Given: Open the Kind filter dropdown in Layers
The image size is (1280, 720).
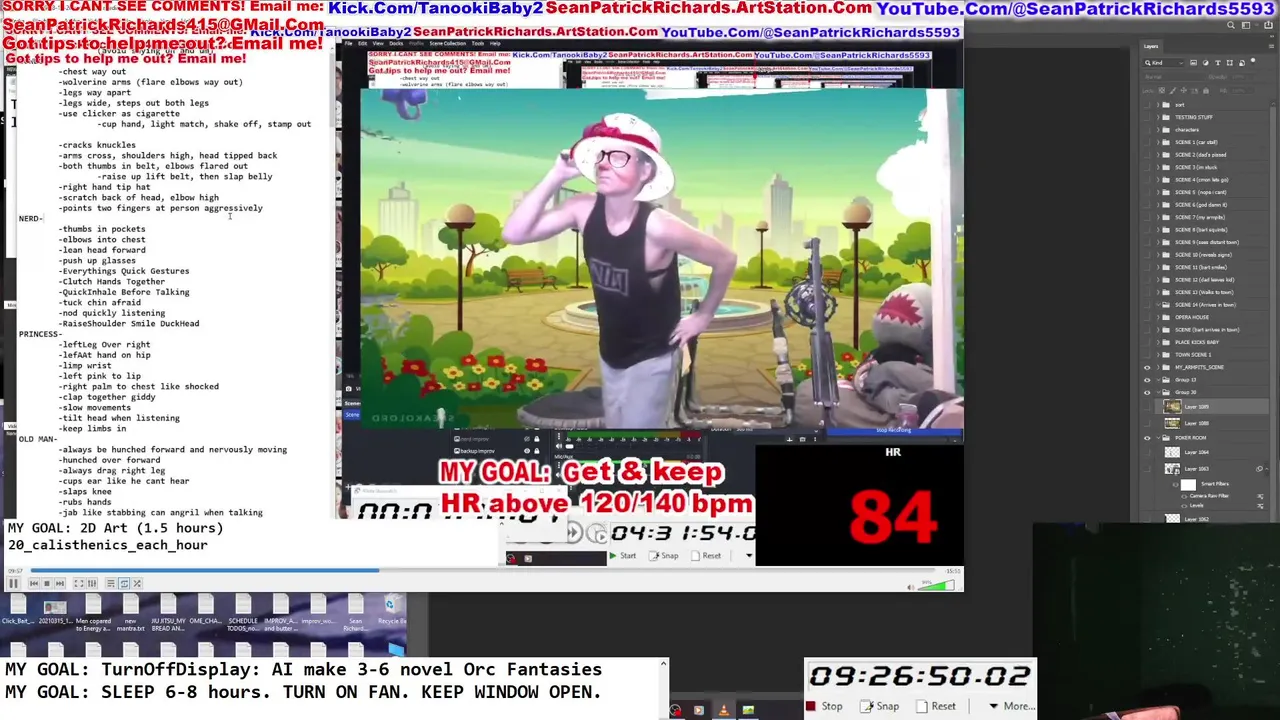Looking at the screenshot, I should 1163,63.
